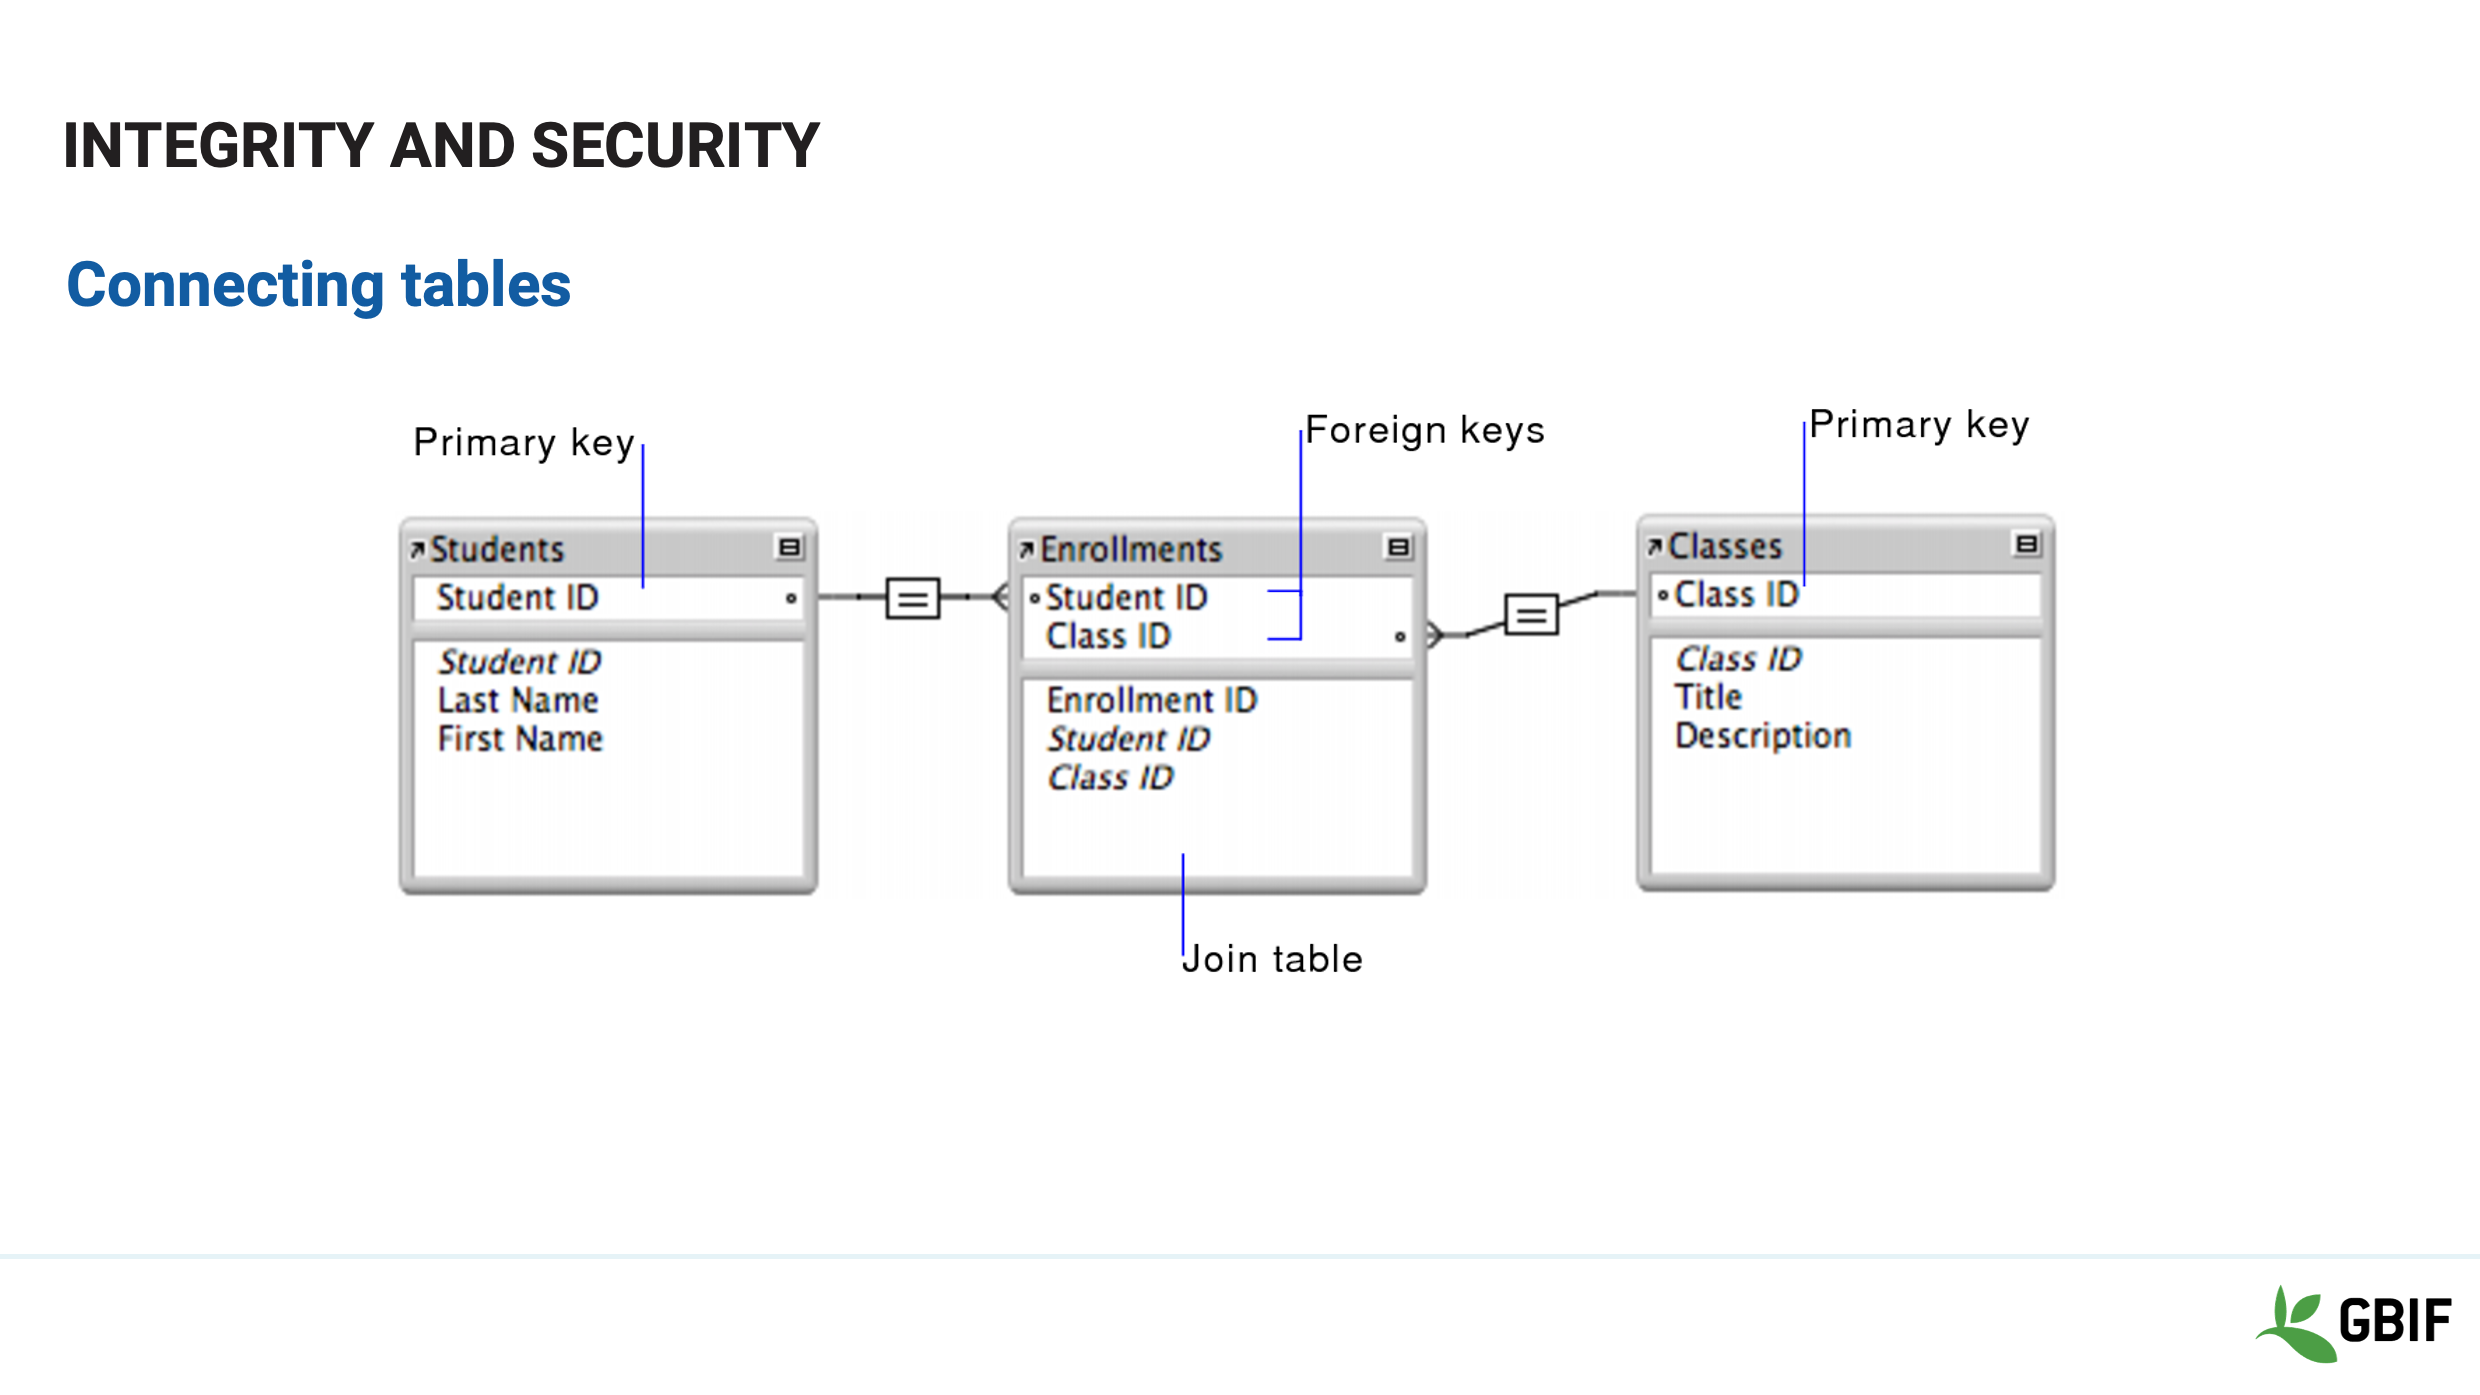The image size is (2480, 1395).
Task: Select the Last Name field in Students
Action: click(518, 700)
